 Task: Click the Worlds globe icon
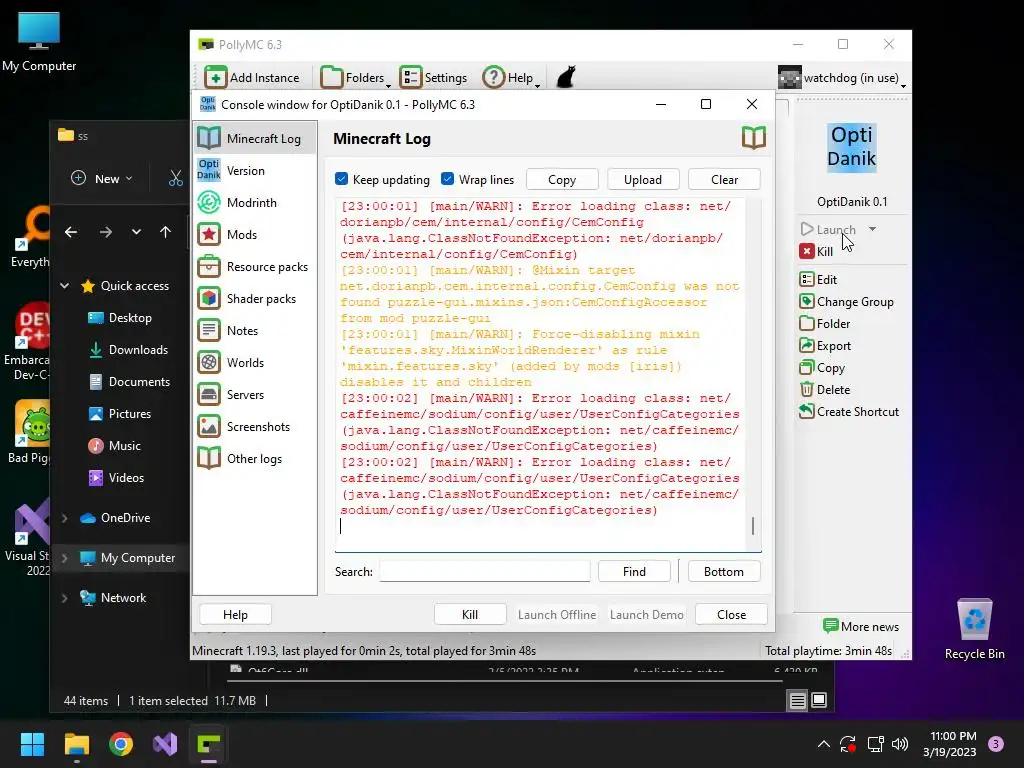point(209,362)
